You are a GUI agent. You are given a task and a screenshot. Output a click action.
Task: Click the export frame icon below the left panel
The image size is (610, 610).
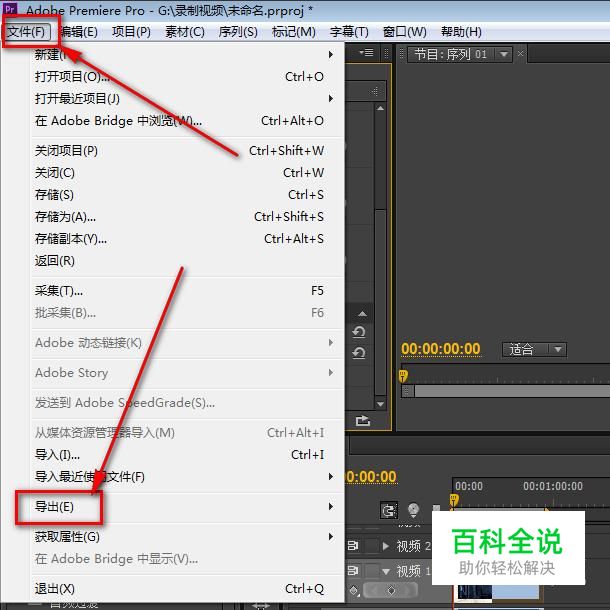coord(363,420)
